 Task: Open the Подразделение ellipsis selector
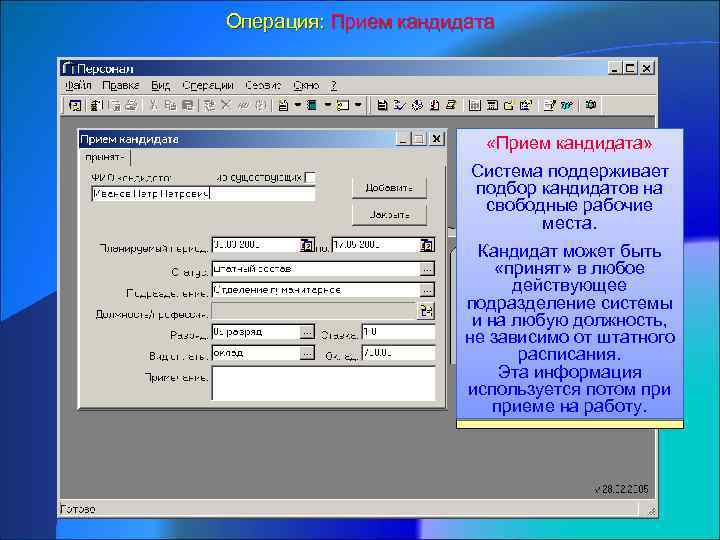pyautogui.click(x=427, y=290)
